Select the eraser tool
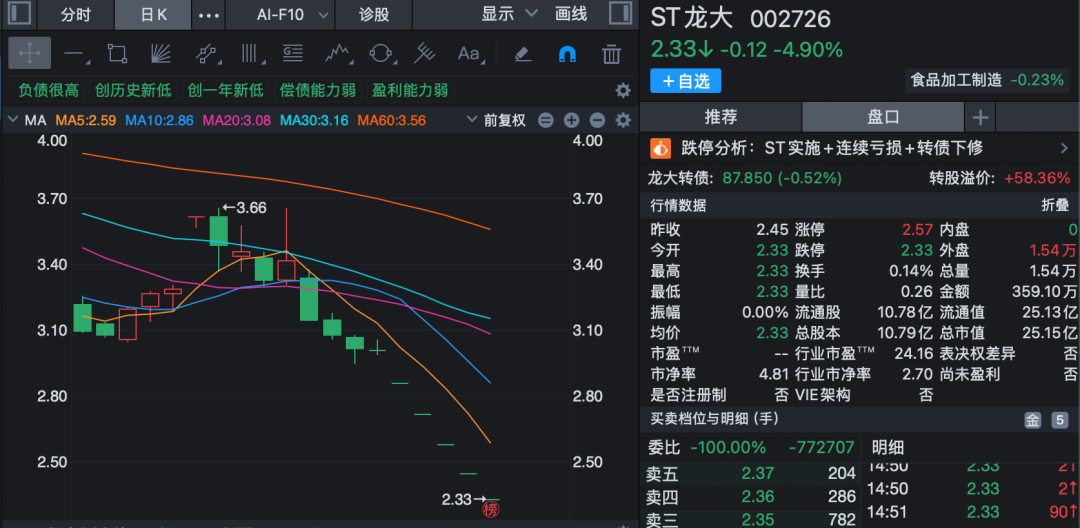The image size is (1080, 528). pyautogui.click(x=523, y=53)
